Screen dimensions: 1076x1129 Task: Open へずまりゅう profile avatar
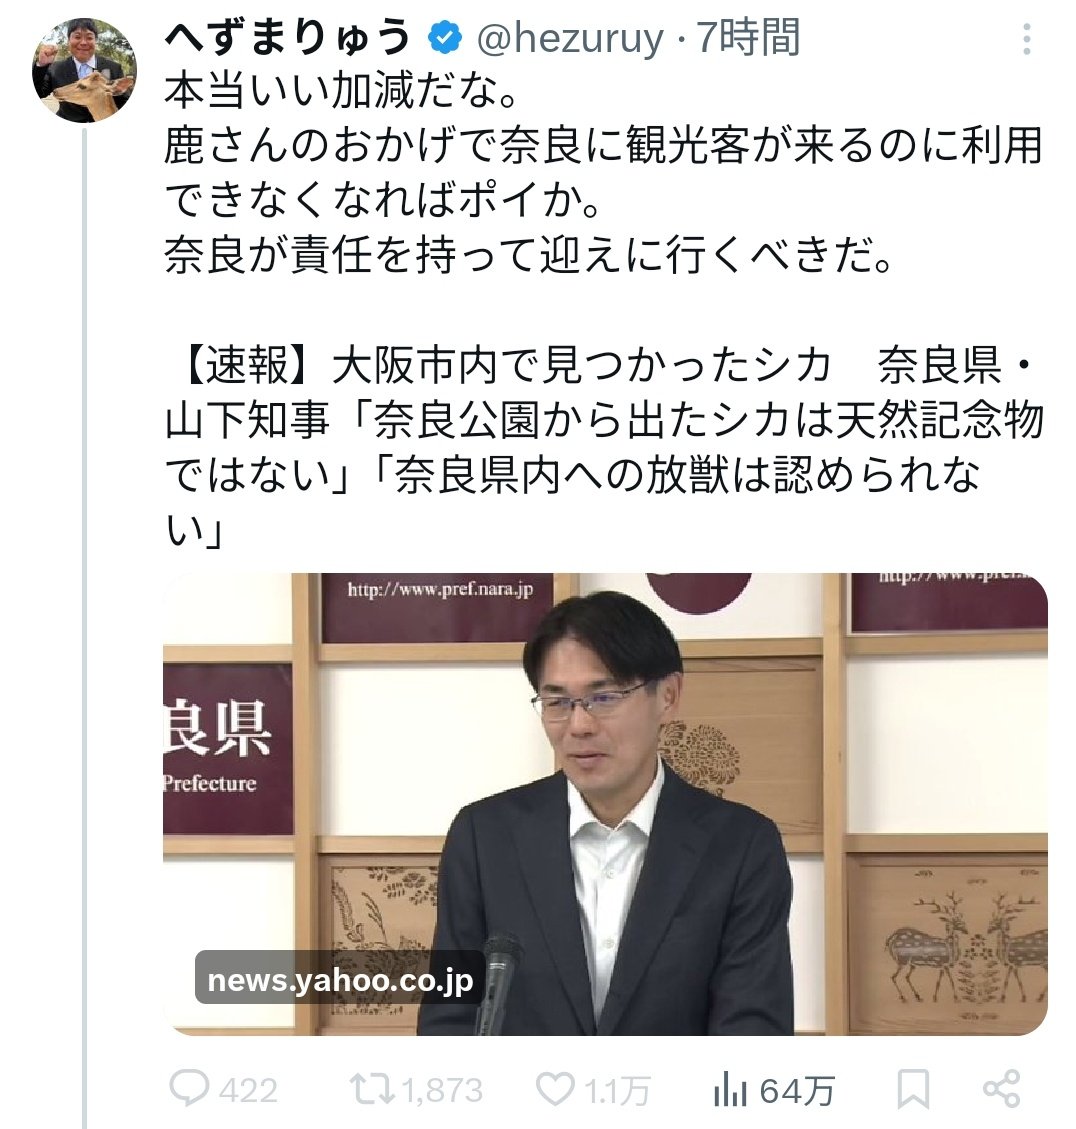[x=84, y=70]
